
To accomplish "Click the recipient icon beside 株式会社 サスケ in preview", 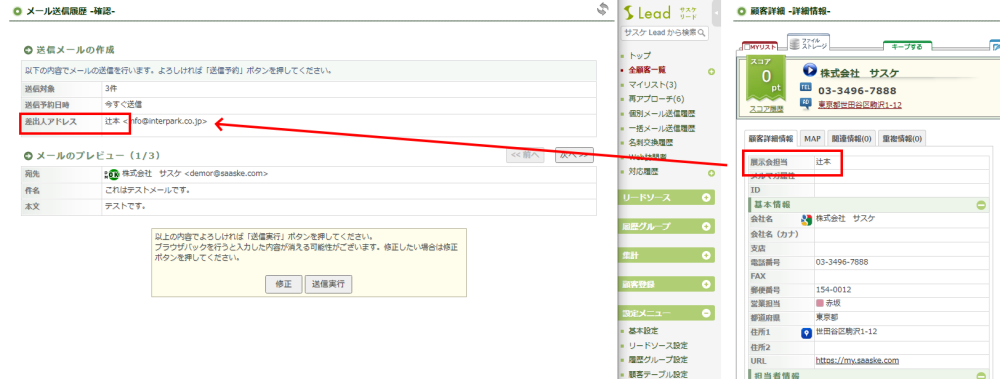I will (112, 174).
